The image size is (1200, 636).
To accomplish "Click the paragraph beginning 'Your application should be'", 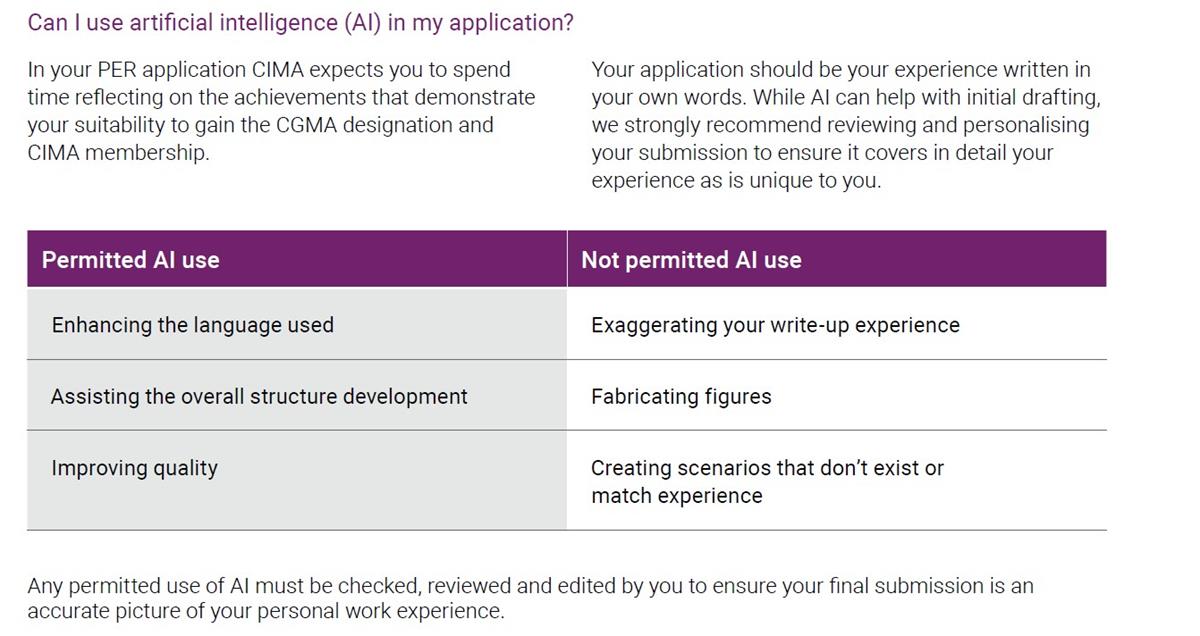I will [846, 125].
